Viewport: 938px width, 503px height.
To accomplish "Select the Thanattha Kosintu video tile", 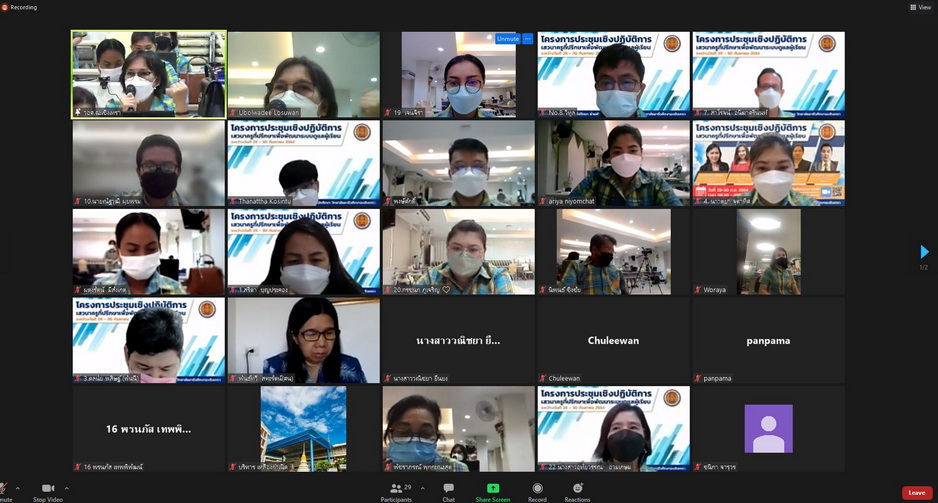I will pos(303,163).
